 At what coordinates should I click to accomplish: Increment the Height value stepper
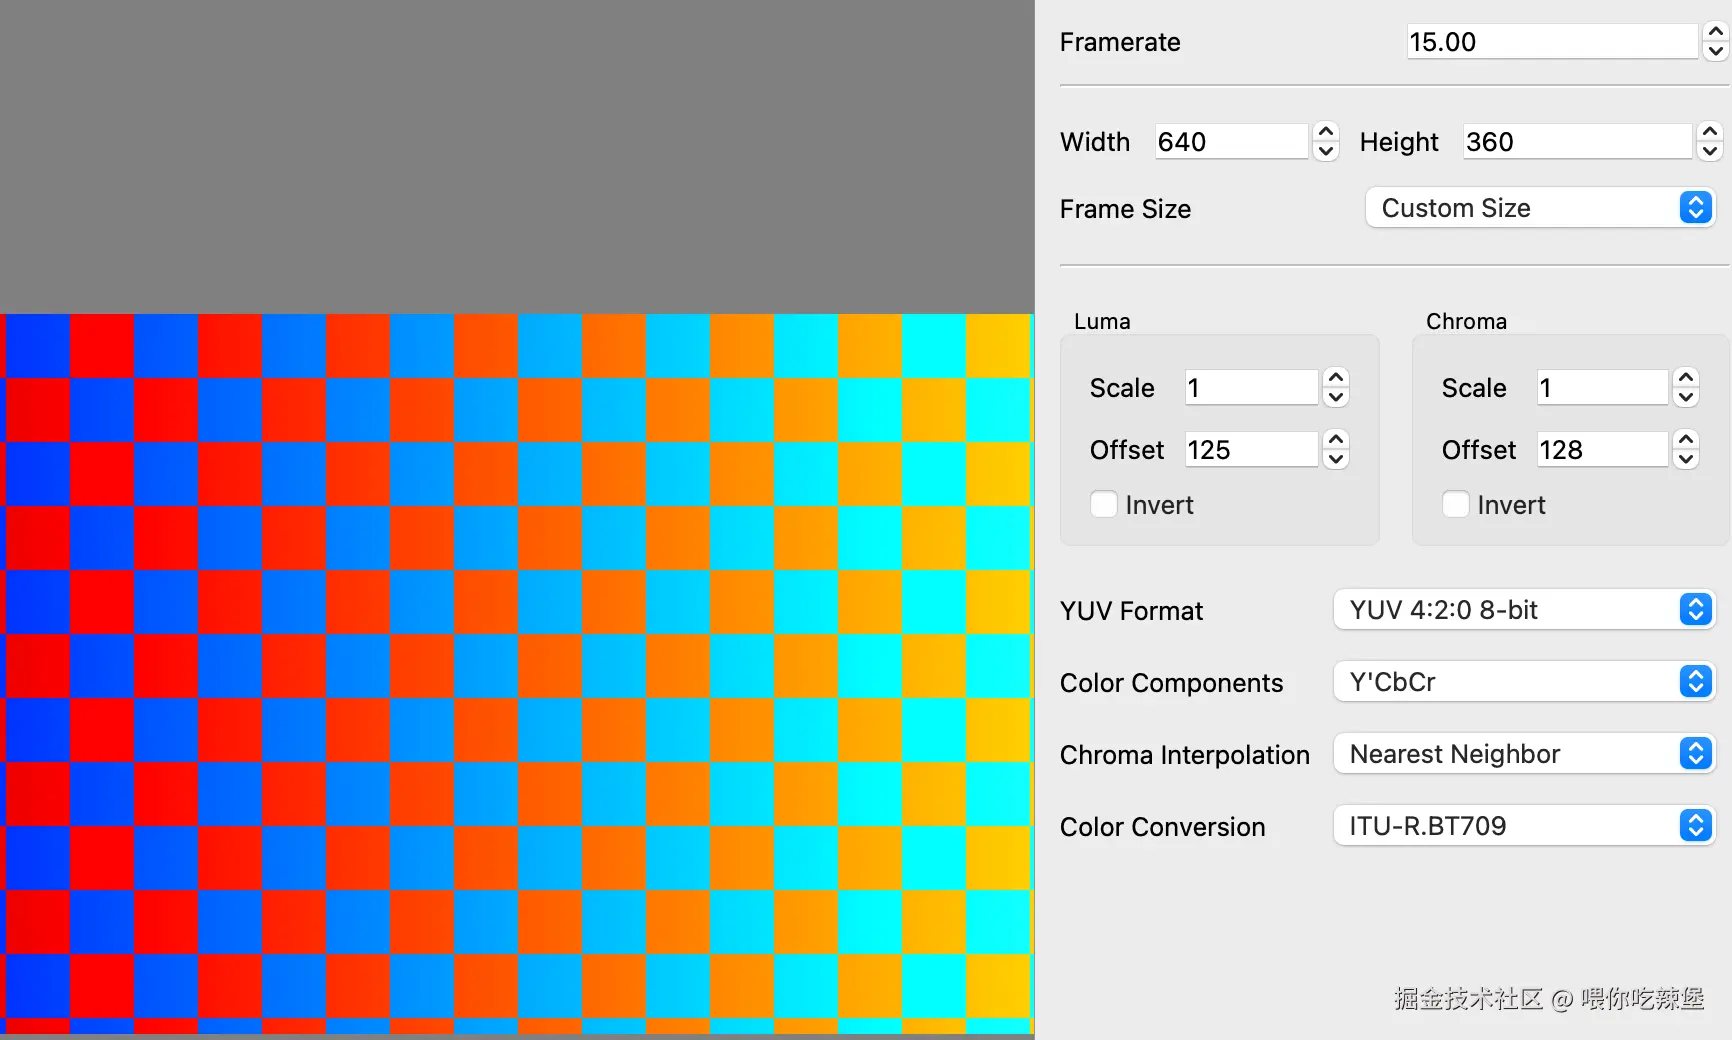point(1710,132)
